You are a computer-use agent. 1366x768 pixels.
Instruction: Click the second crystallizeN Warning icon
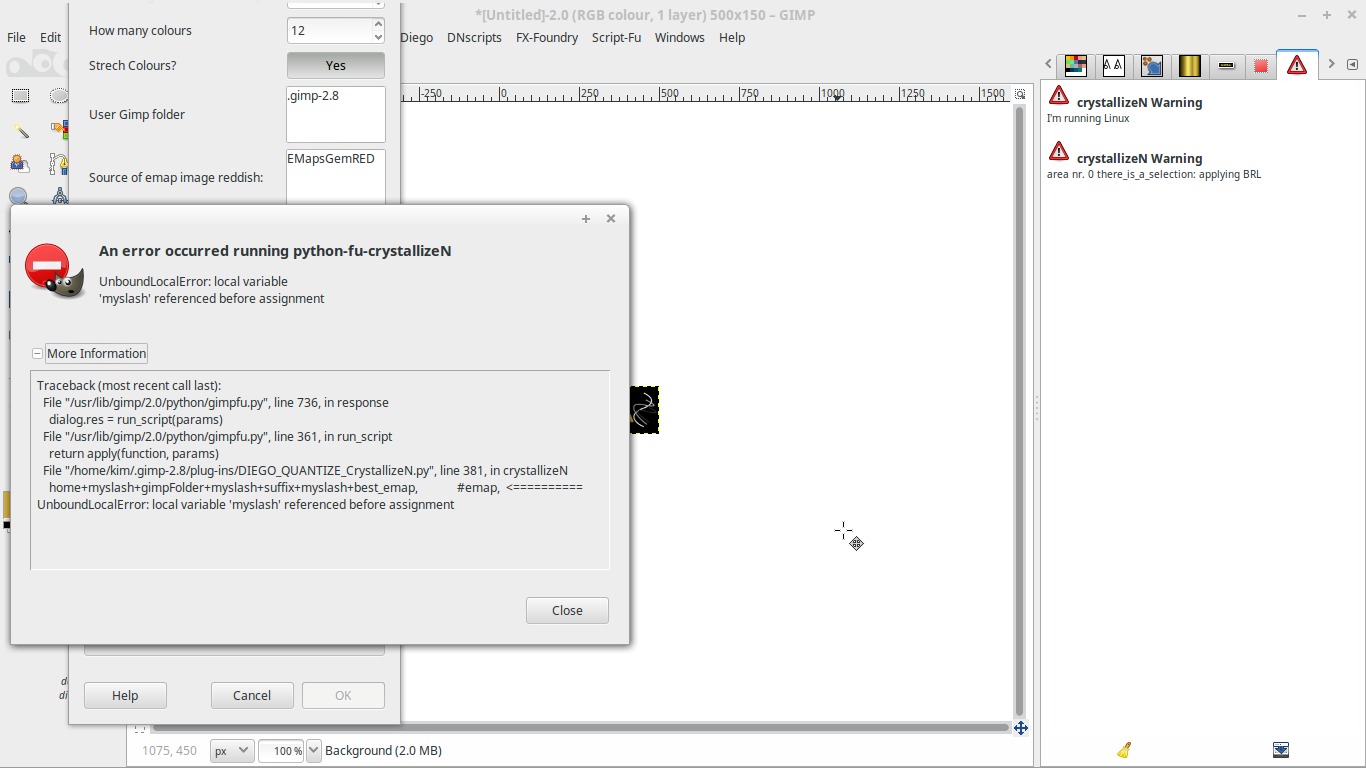click(1059, 151)
